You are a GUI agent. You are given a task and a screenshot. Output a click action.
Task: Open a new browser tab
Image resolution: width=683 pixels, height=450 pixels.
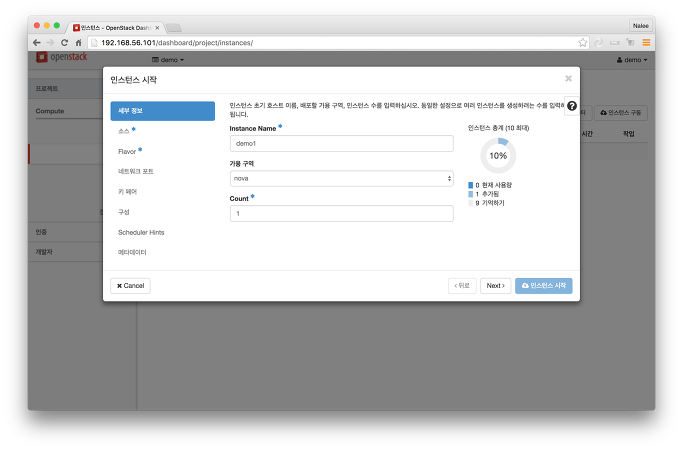tap(174, 28)
